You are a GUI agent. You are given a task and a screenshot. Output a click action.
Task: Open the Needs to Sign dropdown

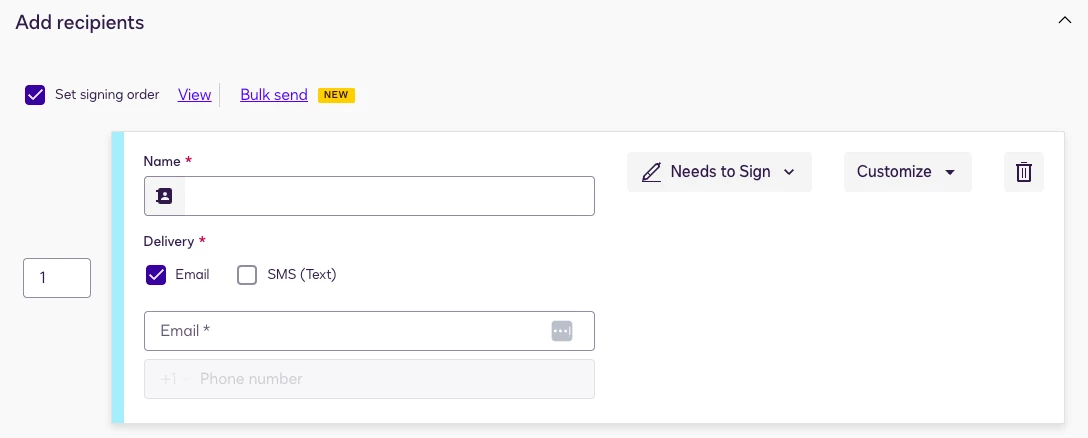pos(719,171)
